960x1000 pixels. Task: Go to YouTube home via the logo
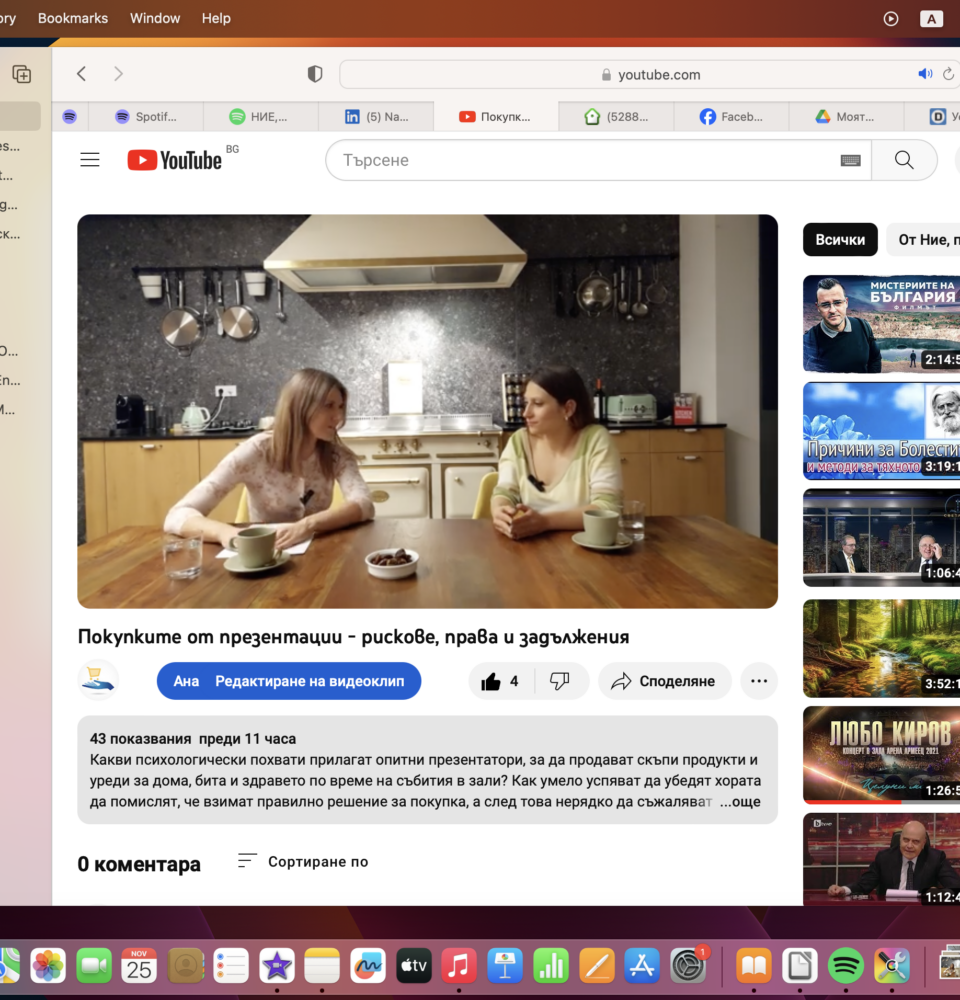pyautogui.click(x=175, y=159)
